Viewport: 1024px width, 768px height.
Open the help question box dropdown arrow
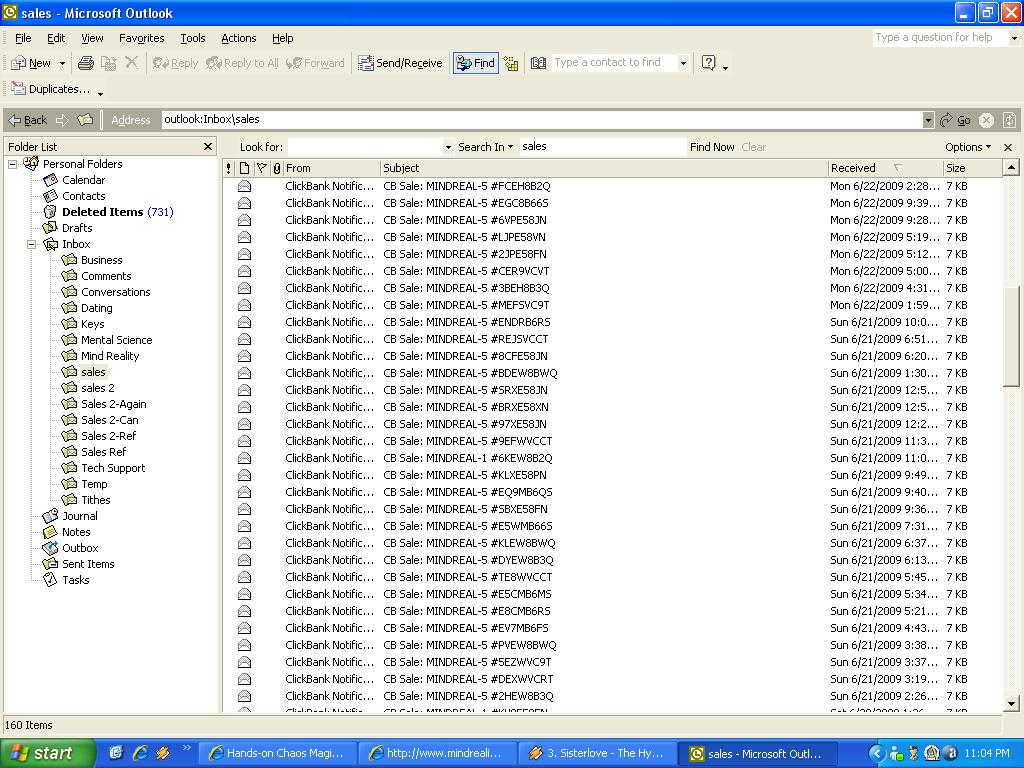point(1014,38)
